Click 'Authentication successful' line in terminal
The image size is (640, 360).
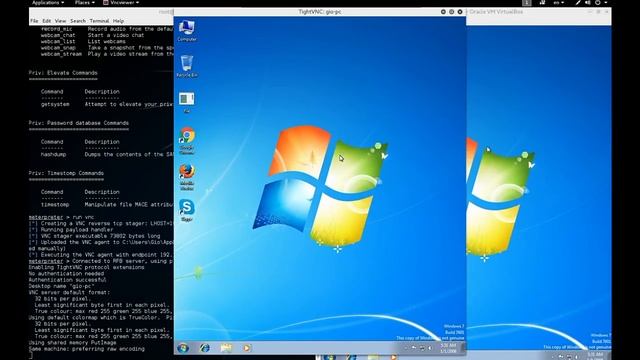click(67, 280)
